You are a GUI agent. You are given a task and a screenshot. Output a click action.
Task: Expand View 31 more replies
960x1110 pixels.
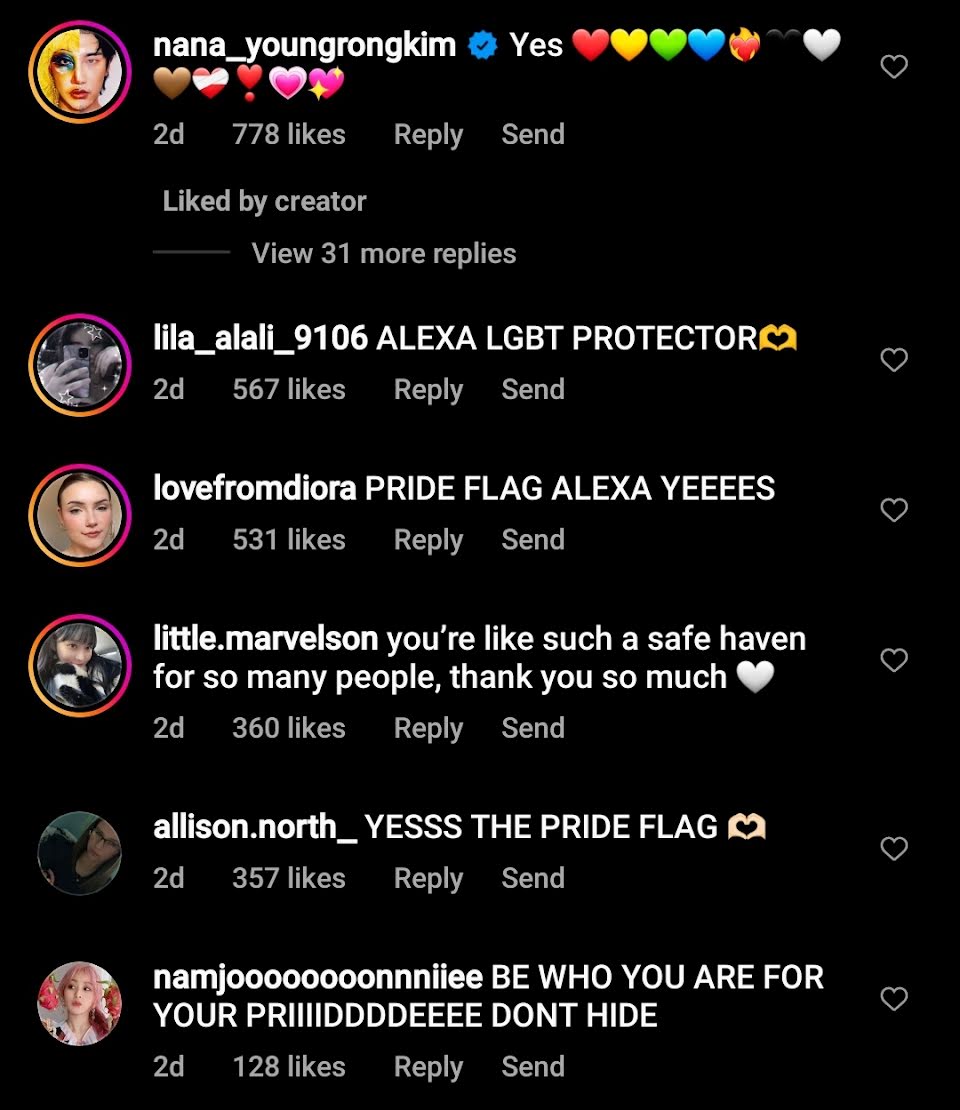pos(384,253)
